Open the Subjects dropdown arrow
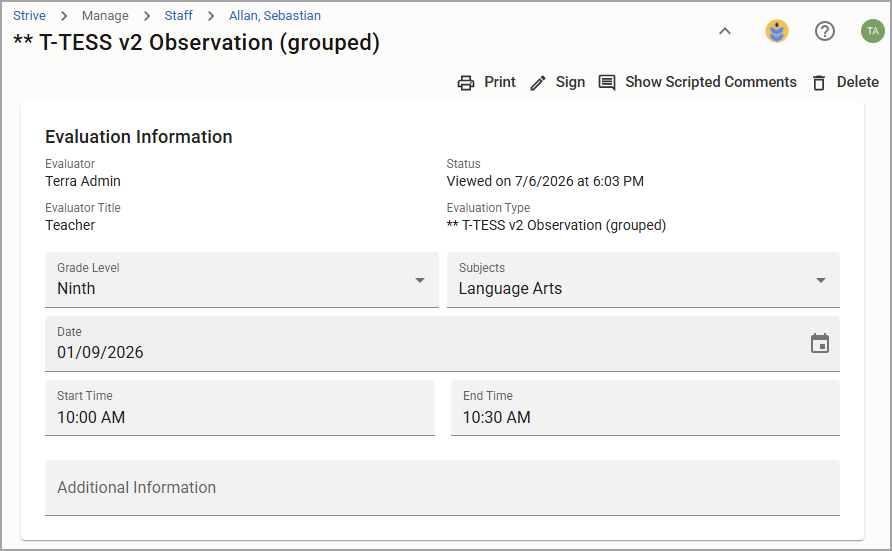This screenshot has width=892, height=551. click(x=820, y=280)
